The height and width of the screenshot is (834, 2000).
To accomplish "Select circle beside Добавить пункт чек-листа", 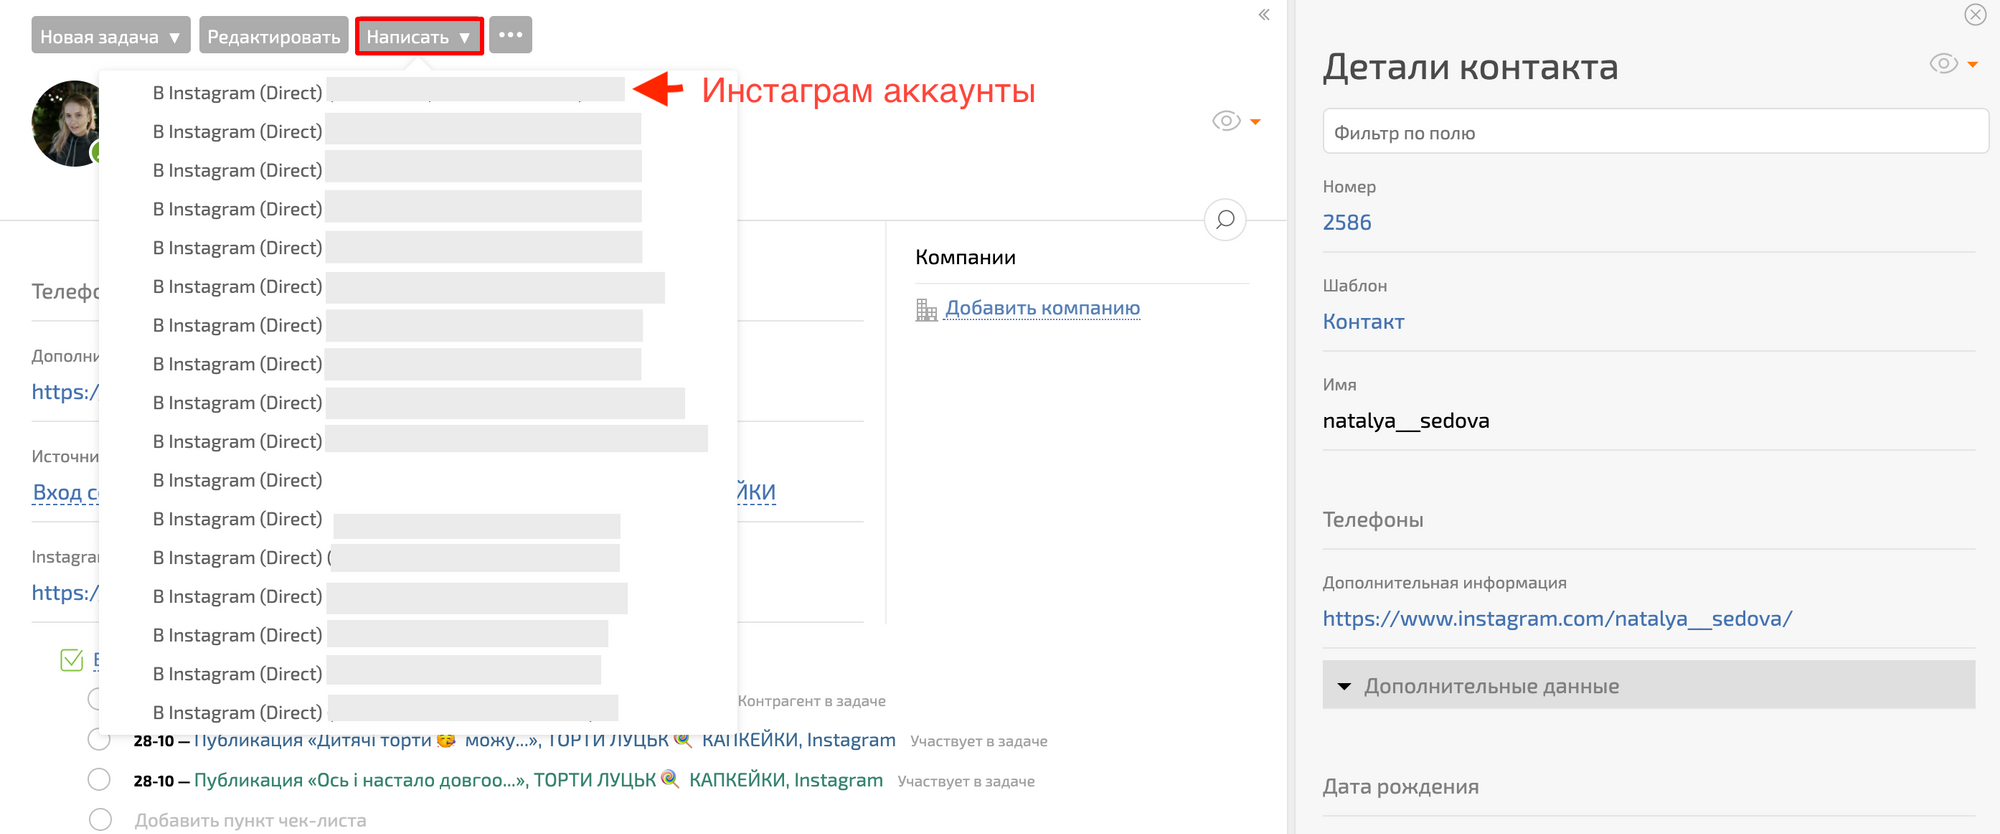I will [100, 820].
